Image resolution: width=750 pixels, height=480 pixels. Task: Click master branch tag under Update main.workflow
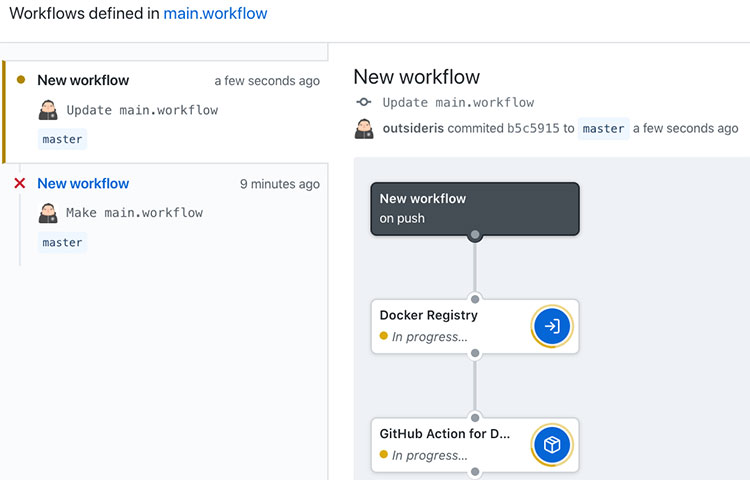click(x=62, y=139)
